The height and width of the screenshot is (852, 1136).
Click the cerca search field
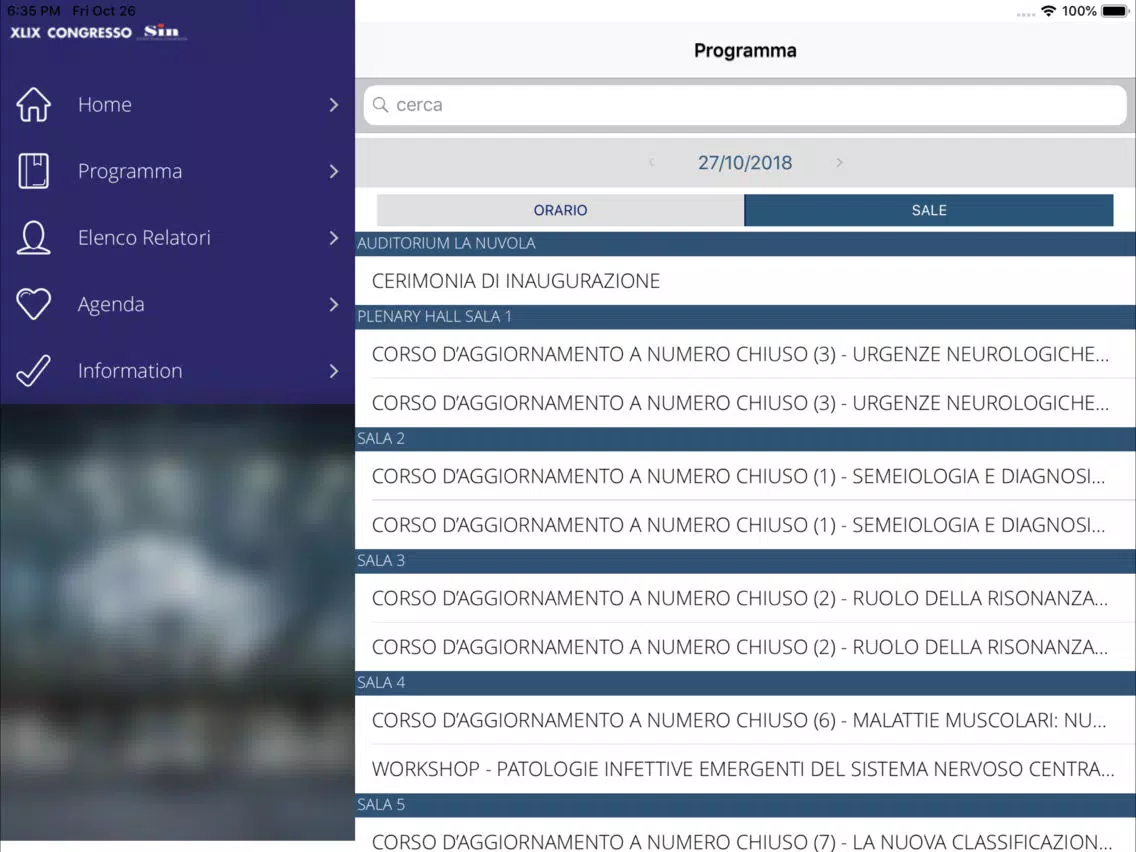click(745, 105)
